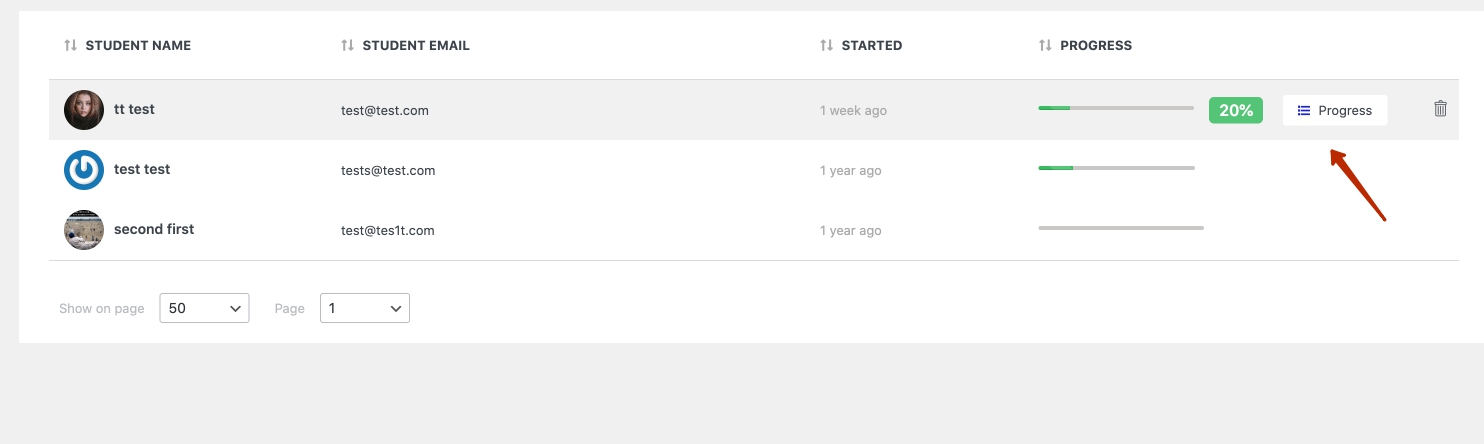Click second first's empty progress bar

click(1120, 228)
